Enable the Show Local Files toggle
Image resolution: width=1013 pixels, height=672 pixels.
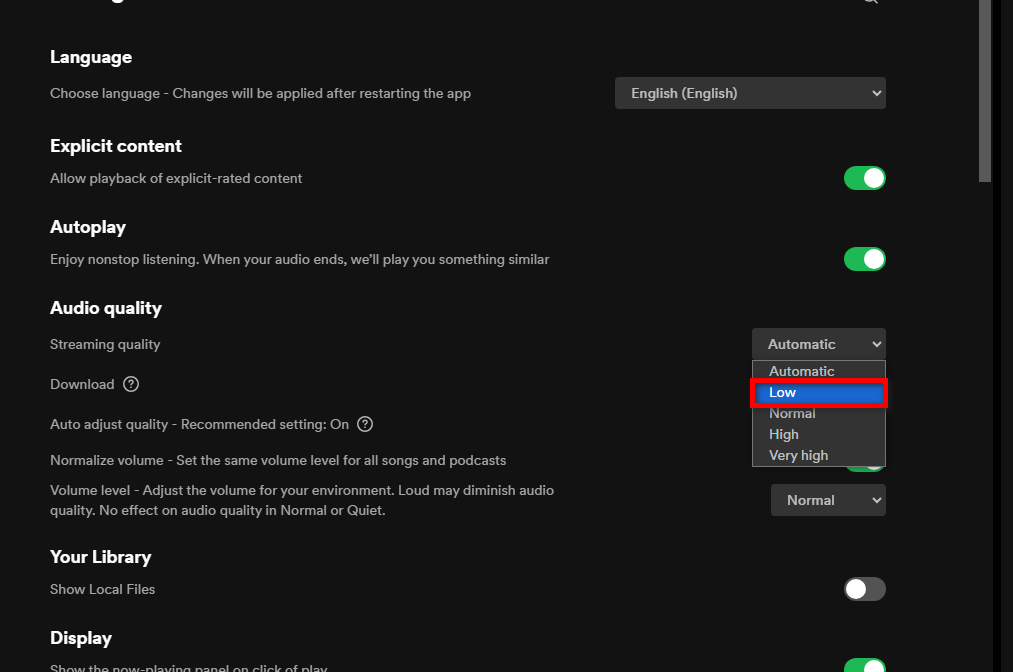tap(864, 589)
